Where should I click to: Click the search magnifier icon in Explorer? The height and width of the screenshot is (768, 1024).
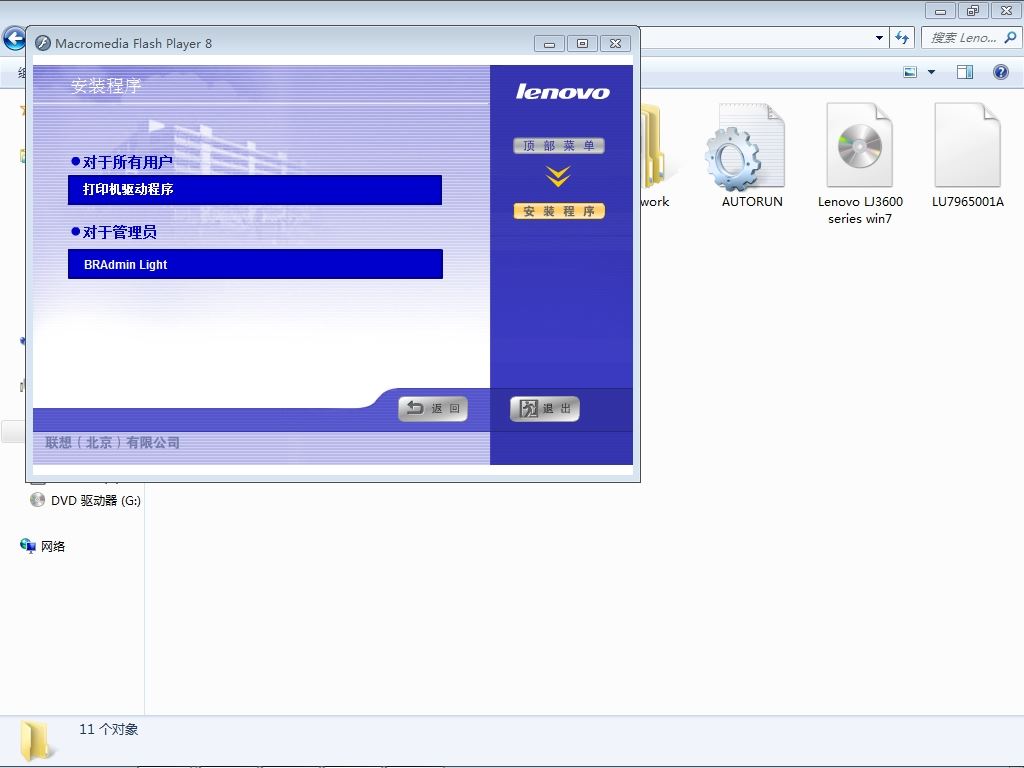[x=1010, y=38]
